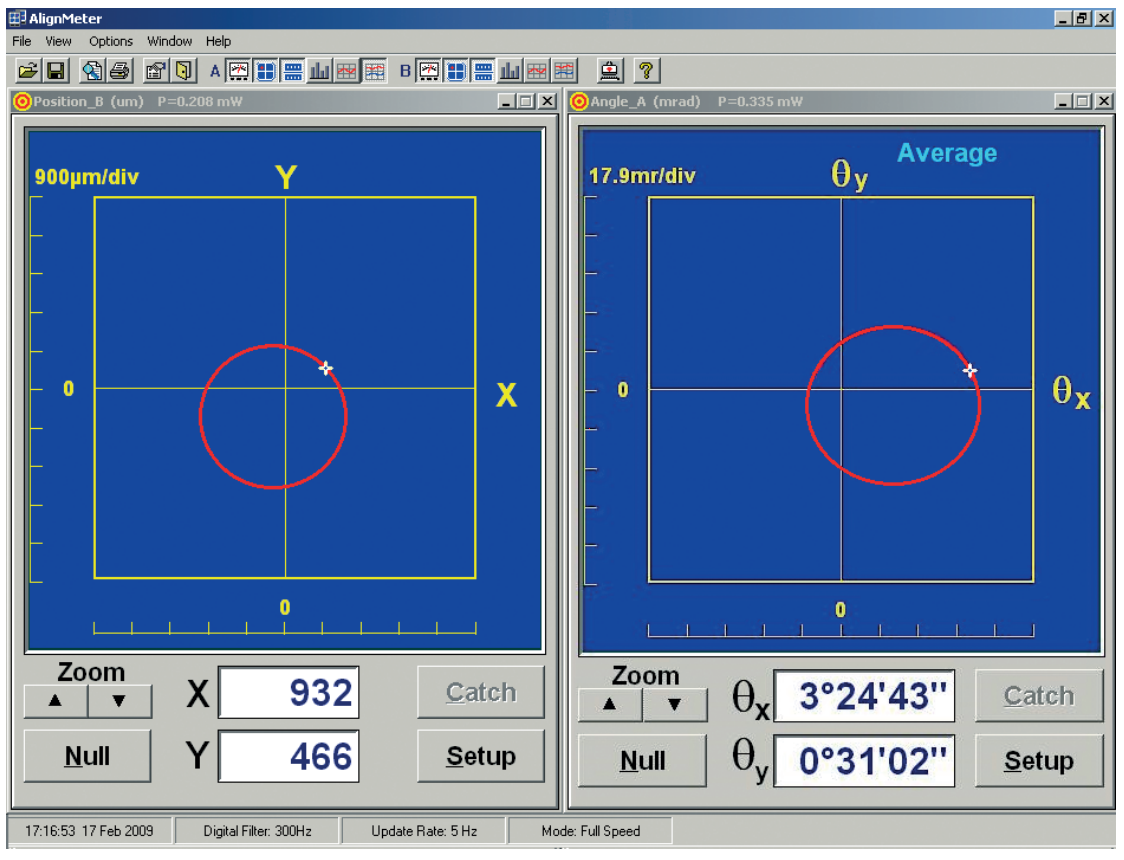Click the Mode: Full Speed status entry

click(x=591, y=831)
